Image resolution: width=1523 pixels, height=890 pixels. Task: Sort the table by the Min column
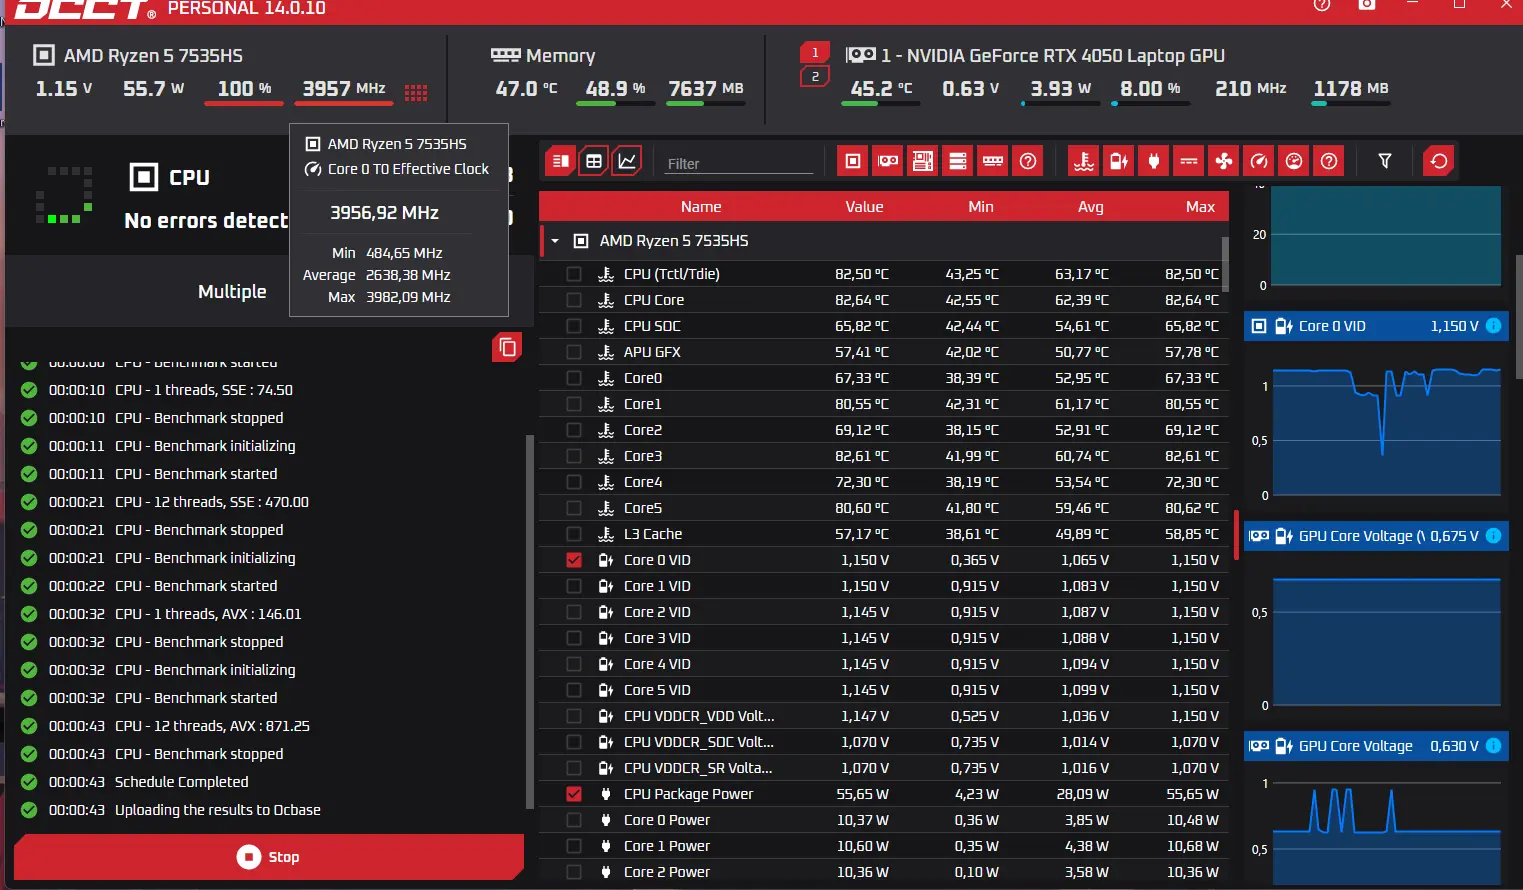(981, 207)
